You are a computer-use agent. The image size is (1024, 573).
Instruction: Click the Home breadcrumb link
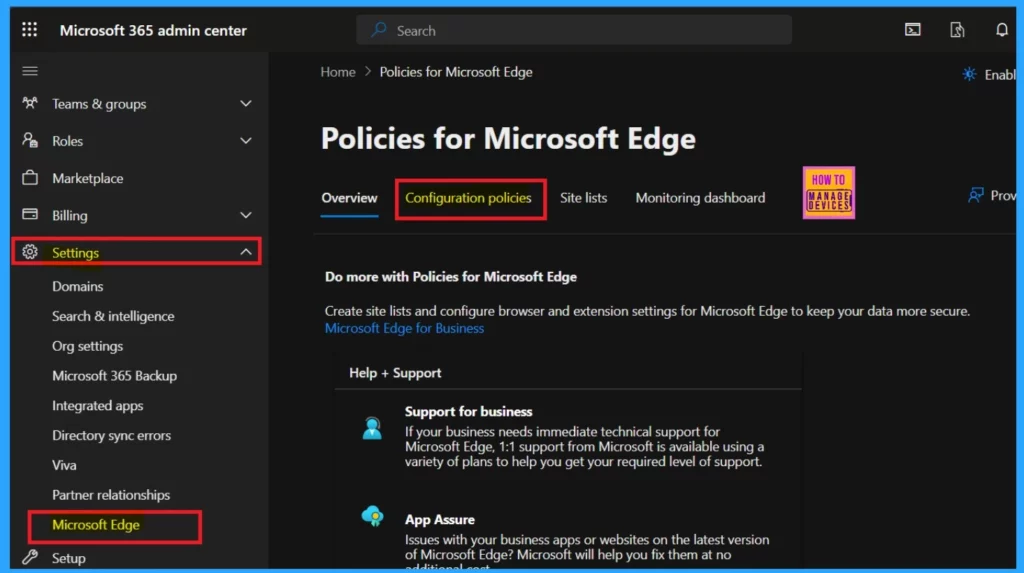[338, 72]
